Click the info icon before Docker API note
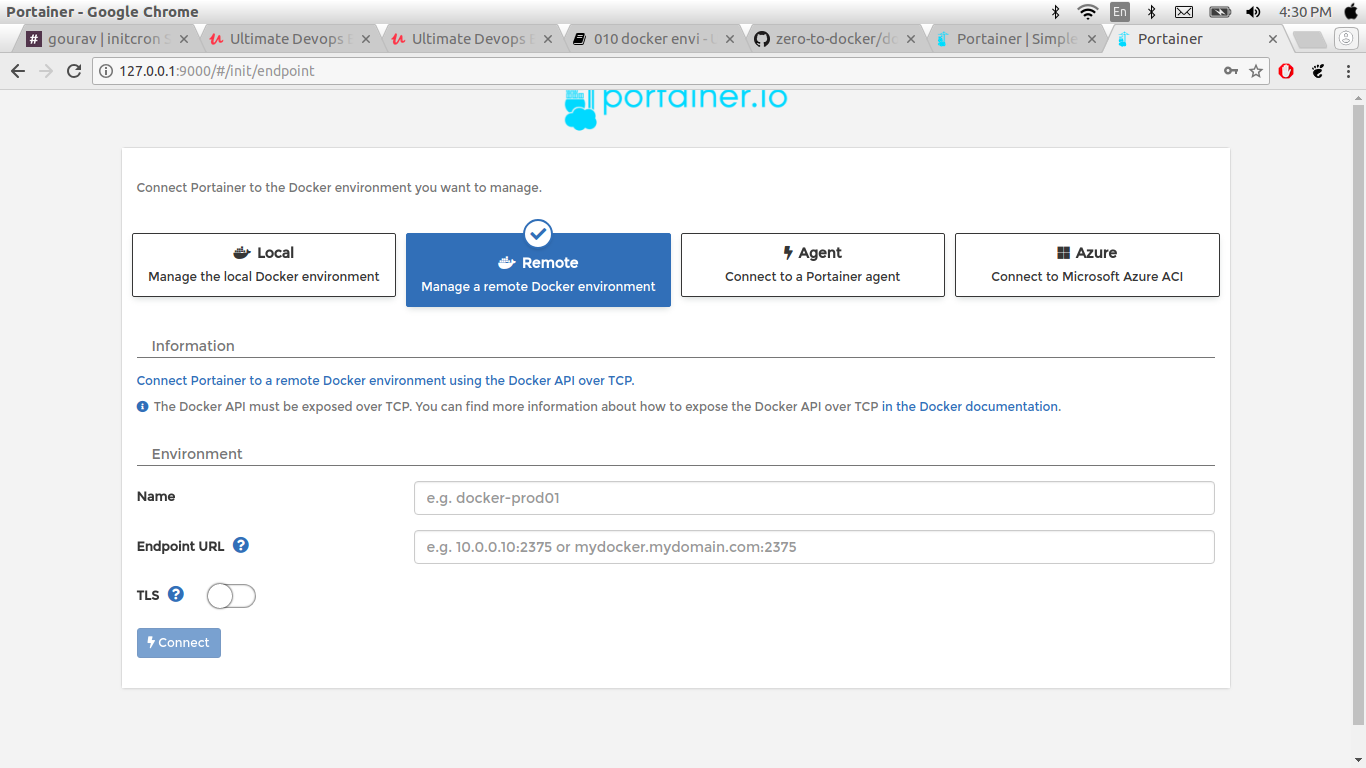Viewport: 1366px width, 768px height. point(143,407)
